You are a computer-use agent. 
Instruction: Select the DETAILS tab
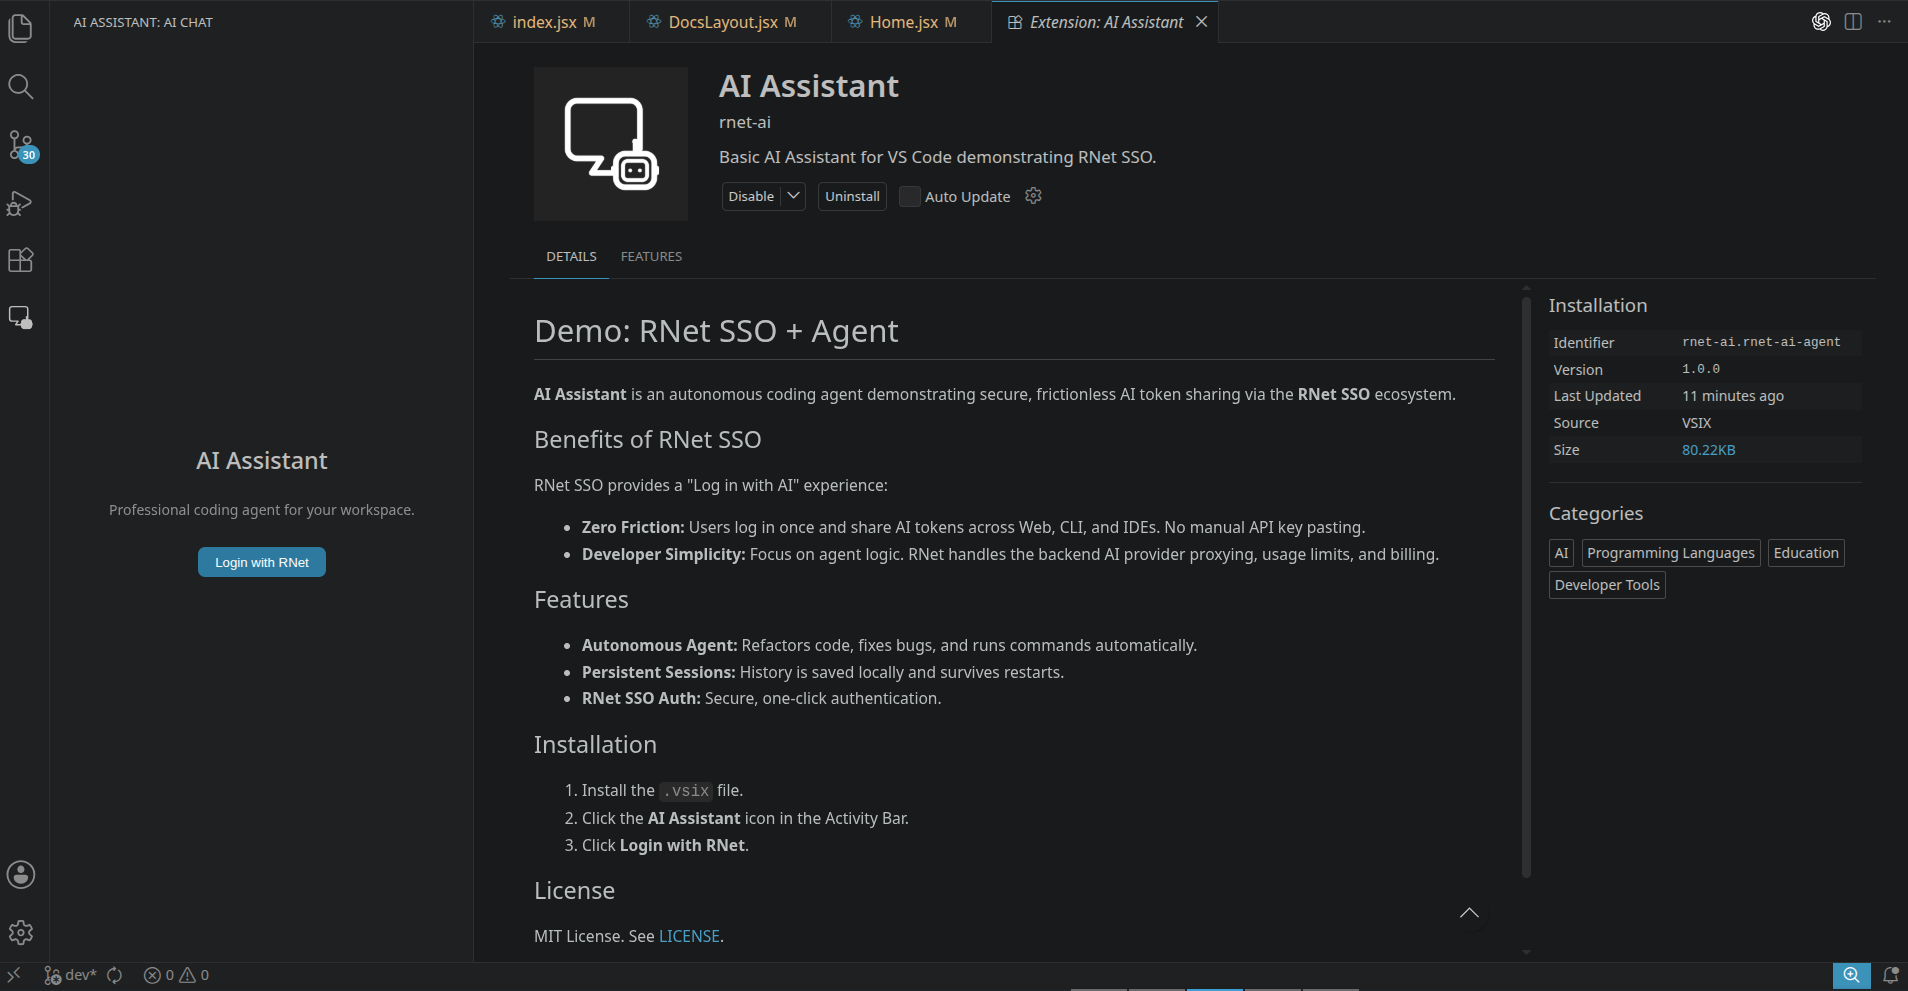tap(571, 257)
